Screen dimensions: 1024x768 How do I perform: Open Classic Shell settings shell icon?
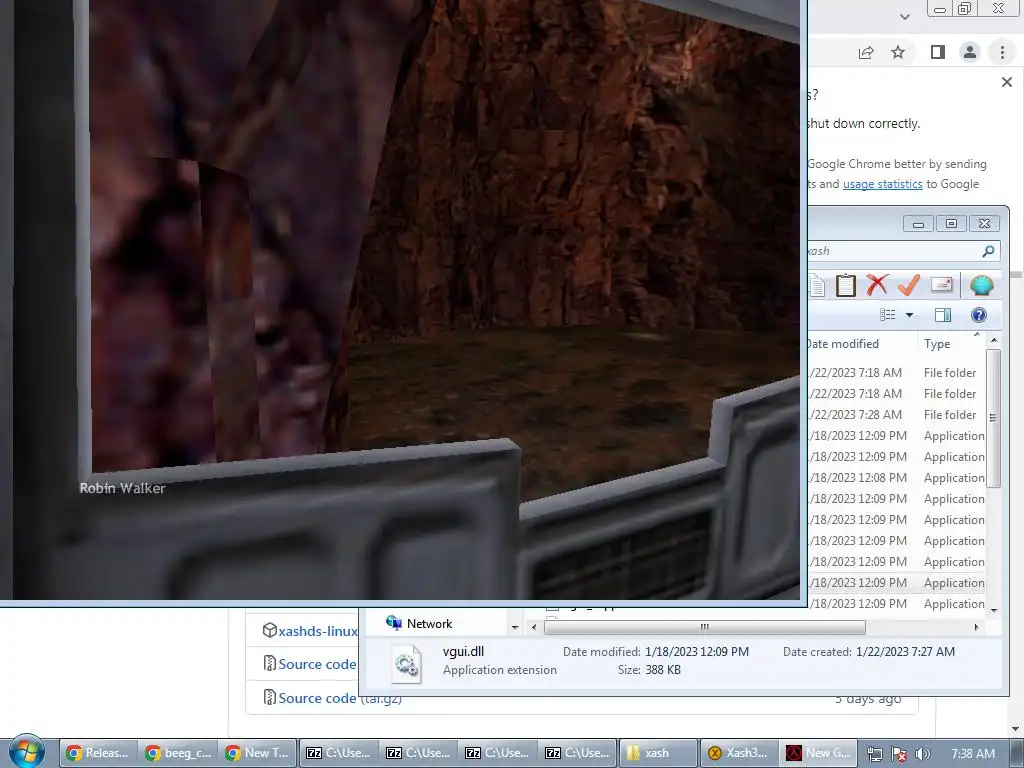pos(981,285)
